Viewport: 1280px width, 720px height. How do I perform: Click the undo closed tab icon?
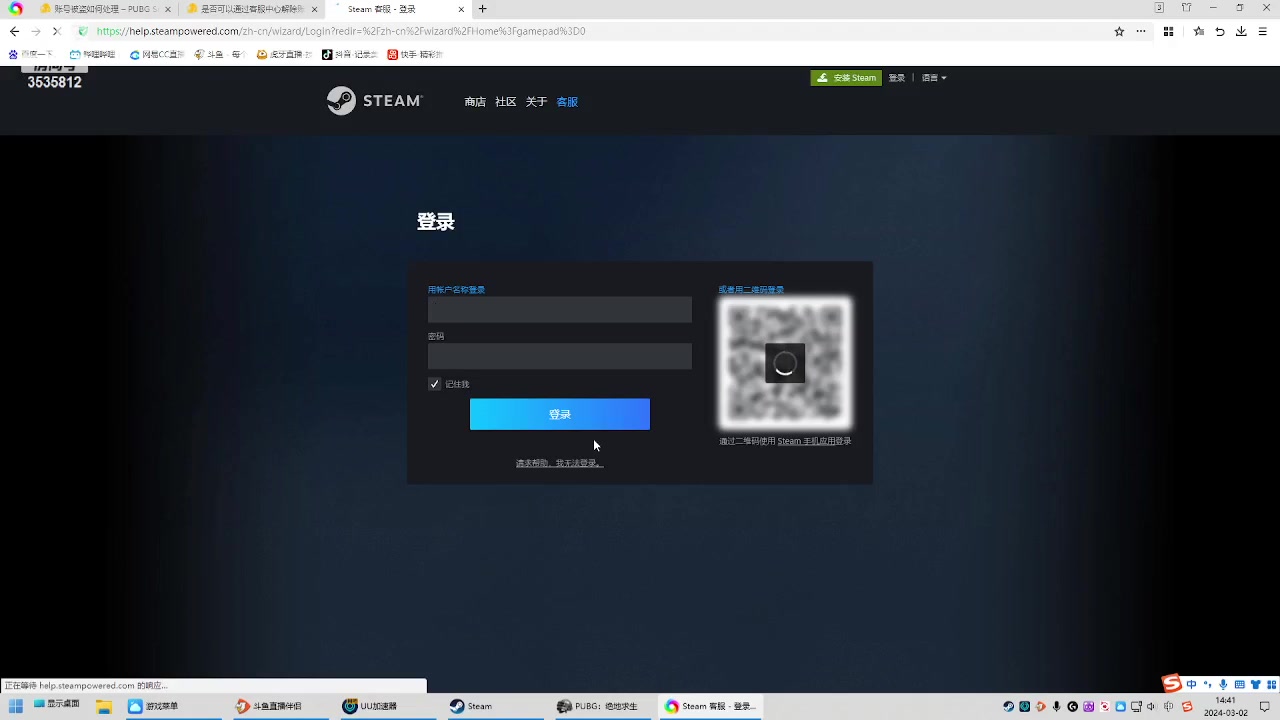(x=1220, y=31)
